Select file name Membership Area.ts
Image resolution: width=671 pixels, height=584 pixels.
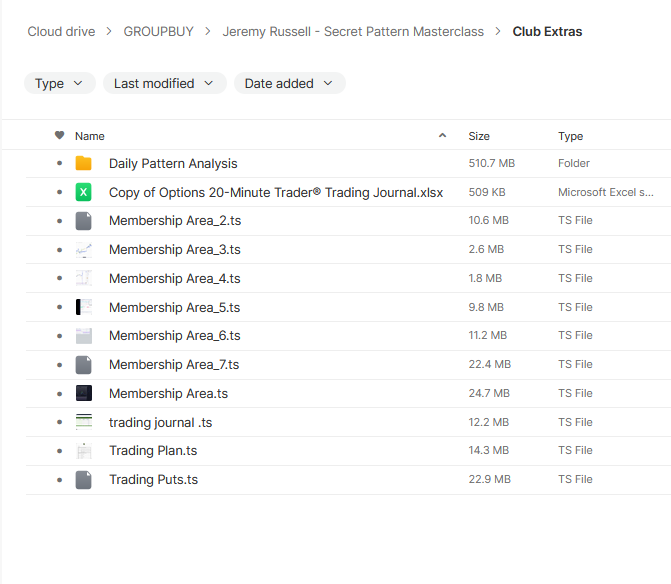click(x=168, y=394)
